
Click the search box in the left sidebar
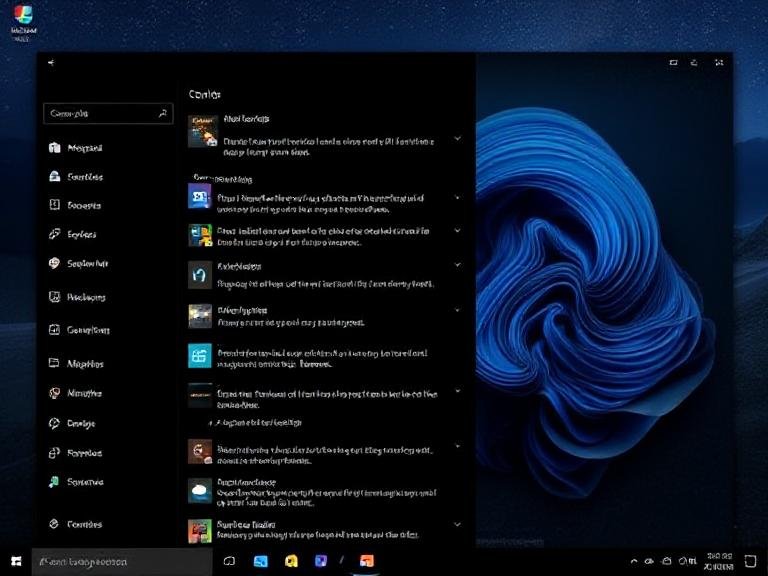coord(108,114)
